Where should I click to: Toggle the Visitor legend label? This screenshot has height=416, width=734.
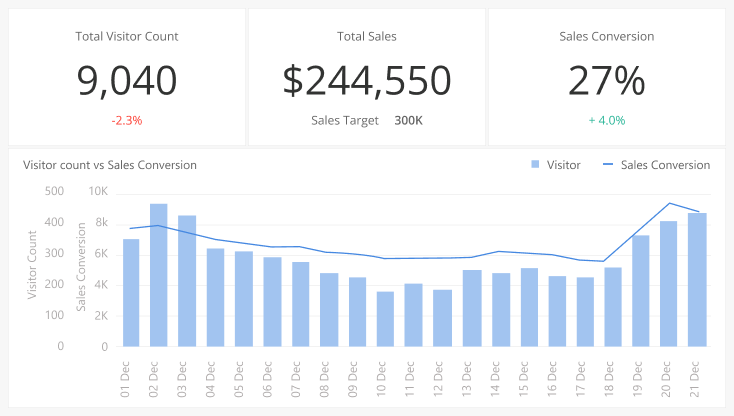point(564,165)
